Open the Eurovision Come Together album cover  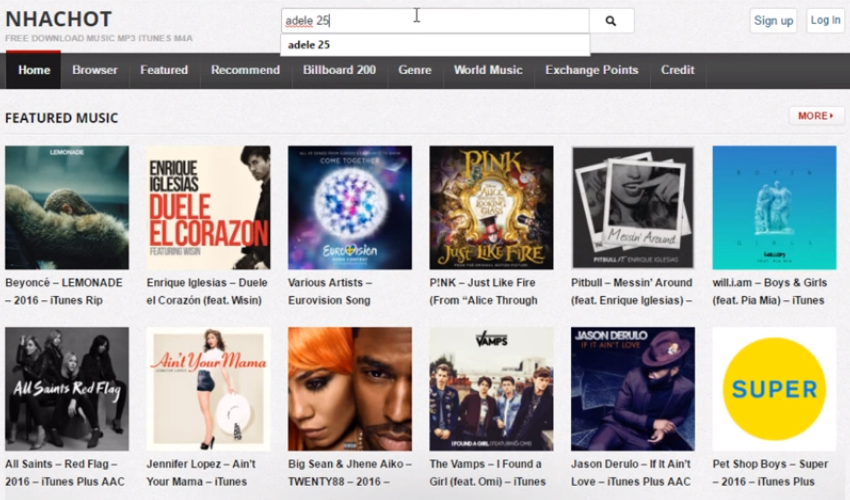350,207
